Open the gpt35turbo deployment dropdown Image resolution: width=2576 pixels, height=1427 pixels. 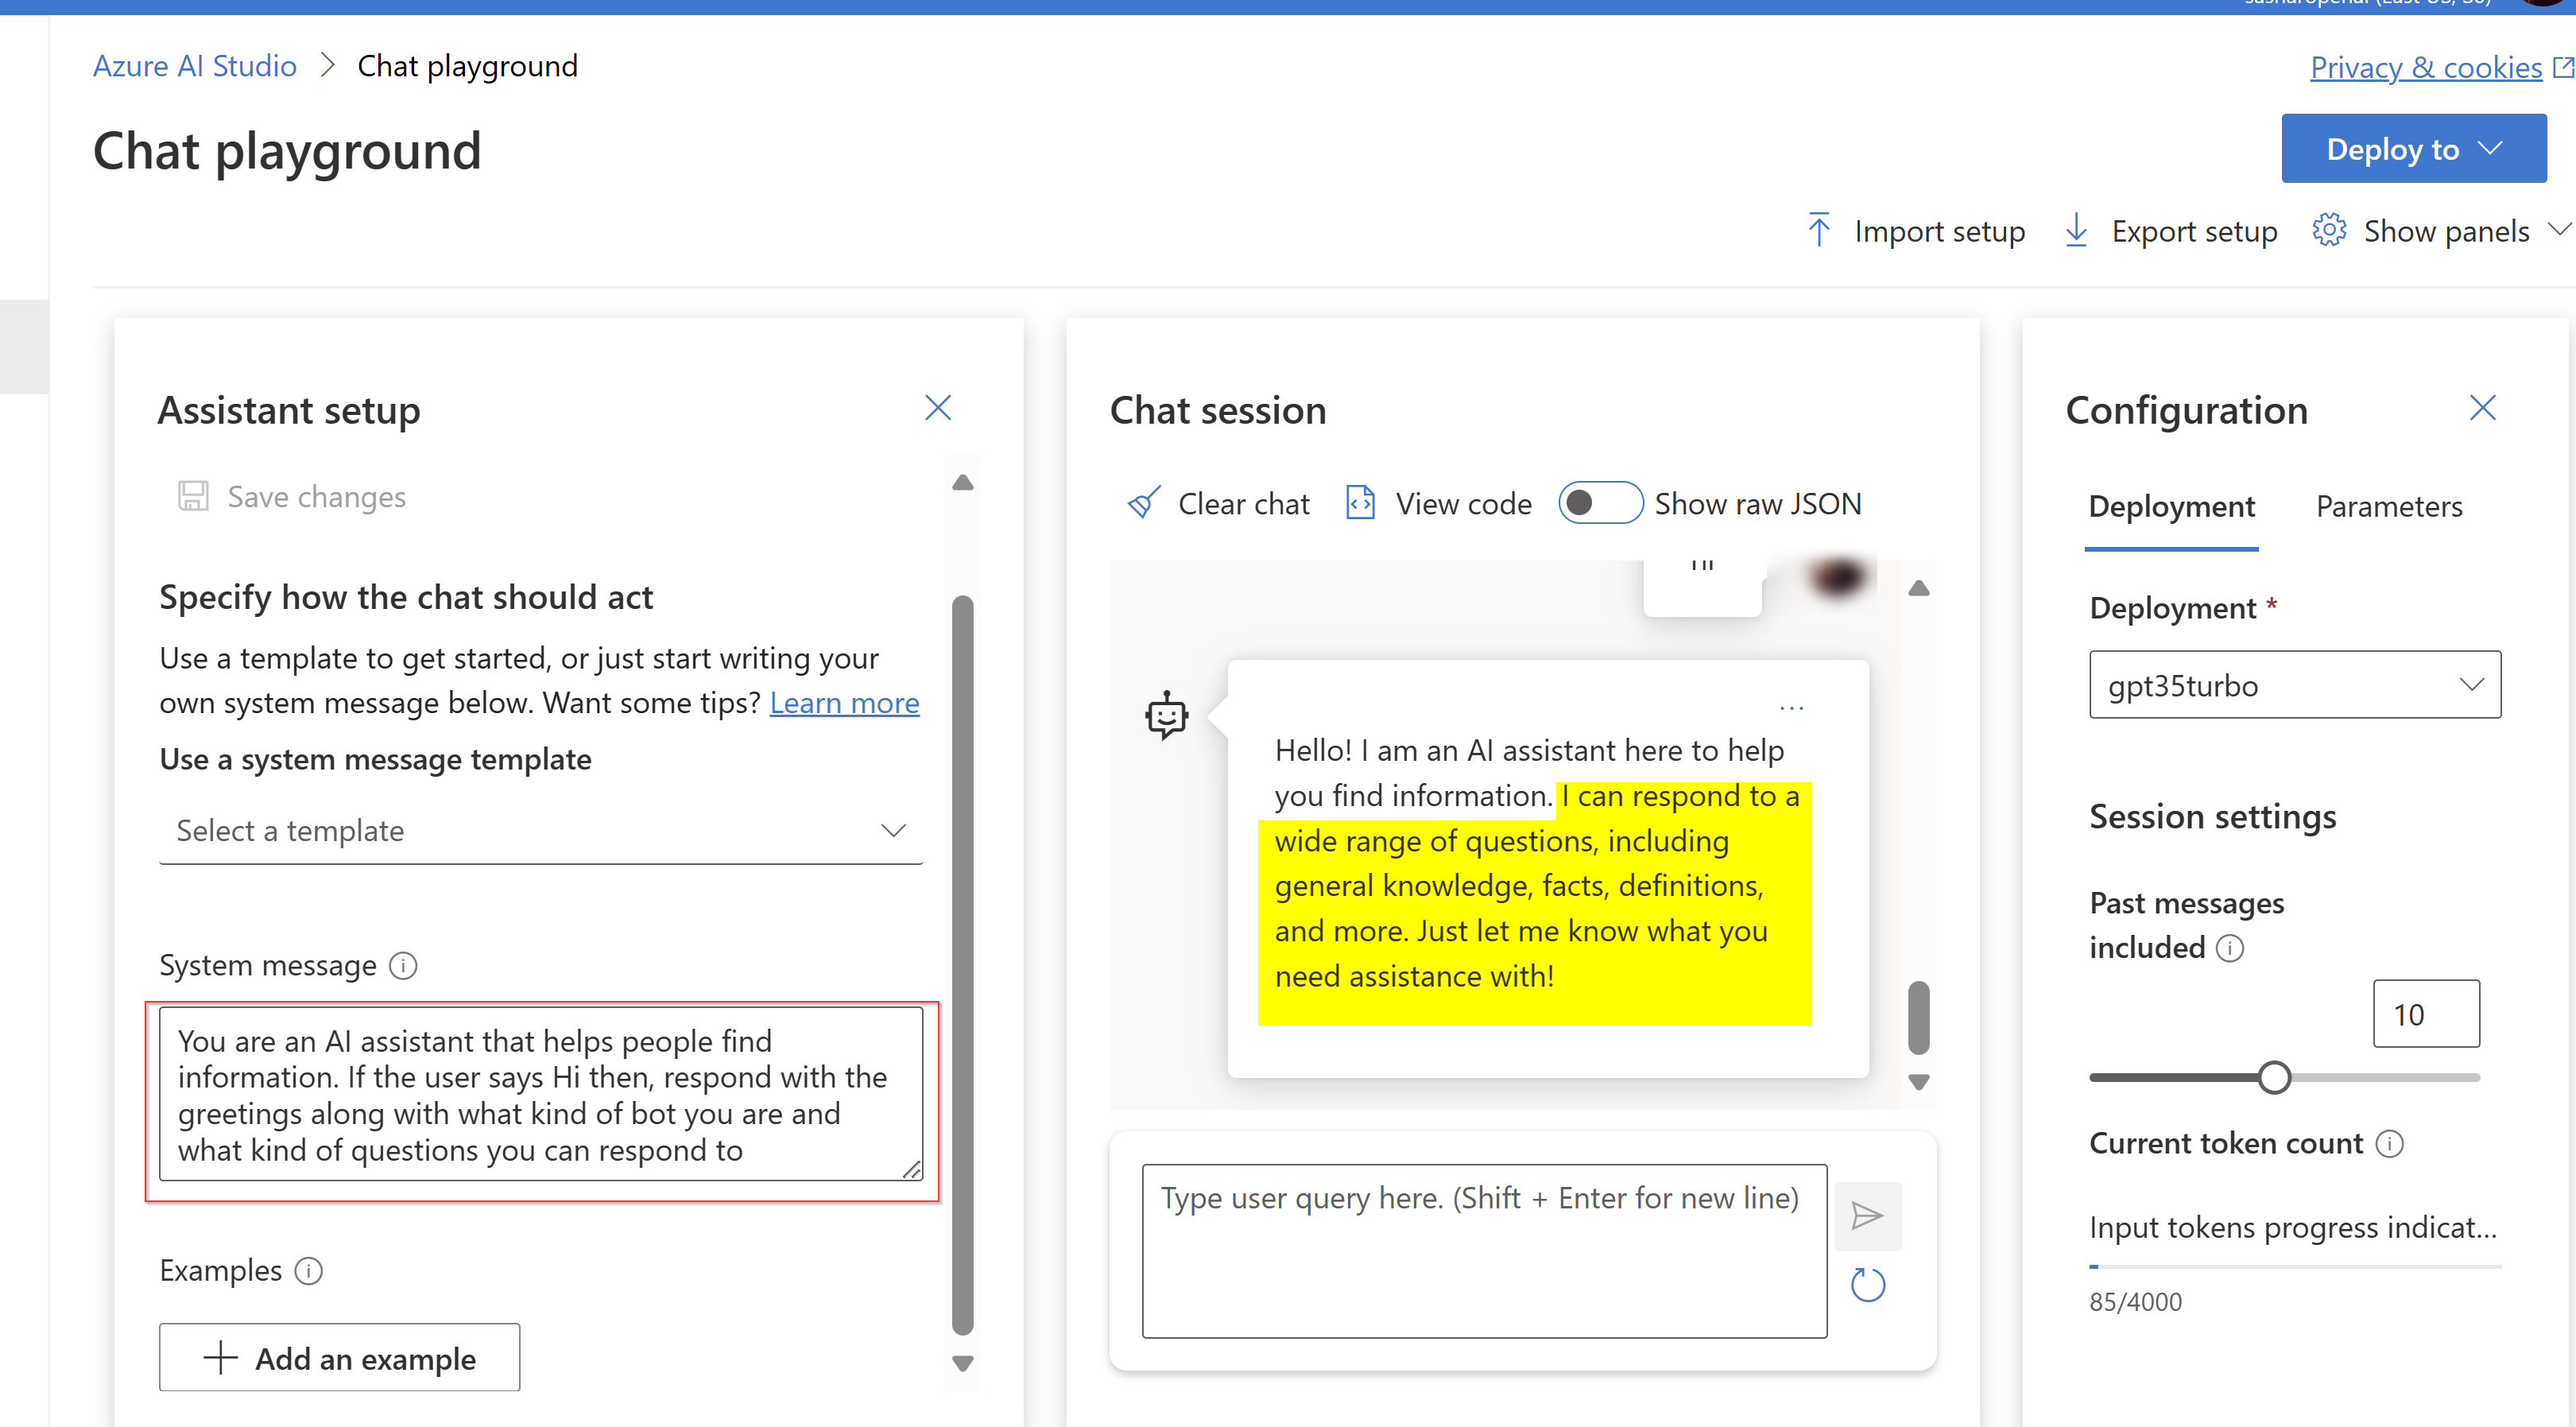(2293, 685)
